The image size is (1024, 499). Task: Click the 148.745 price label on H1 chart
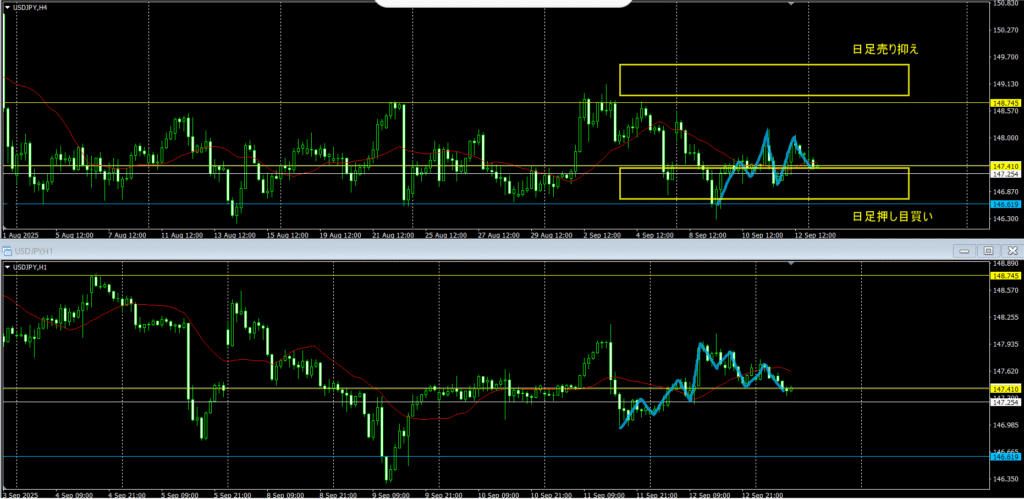point(1005,275)
